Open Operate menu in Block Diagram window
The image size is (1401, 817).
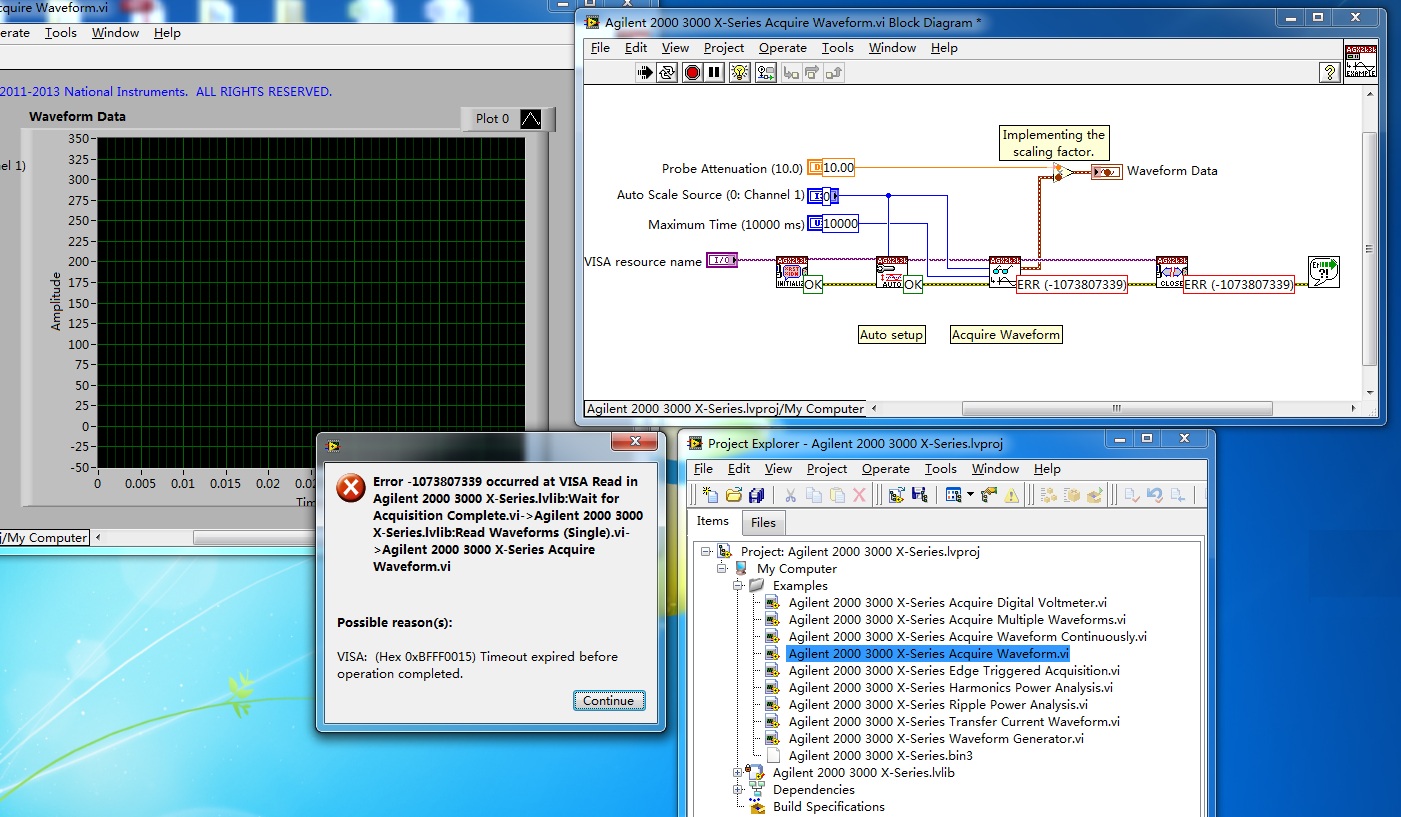coord(783,47)
